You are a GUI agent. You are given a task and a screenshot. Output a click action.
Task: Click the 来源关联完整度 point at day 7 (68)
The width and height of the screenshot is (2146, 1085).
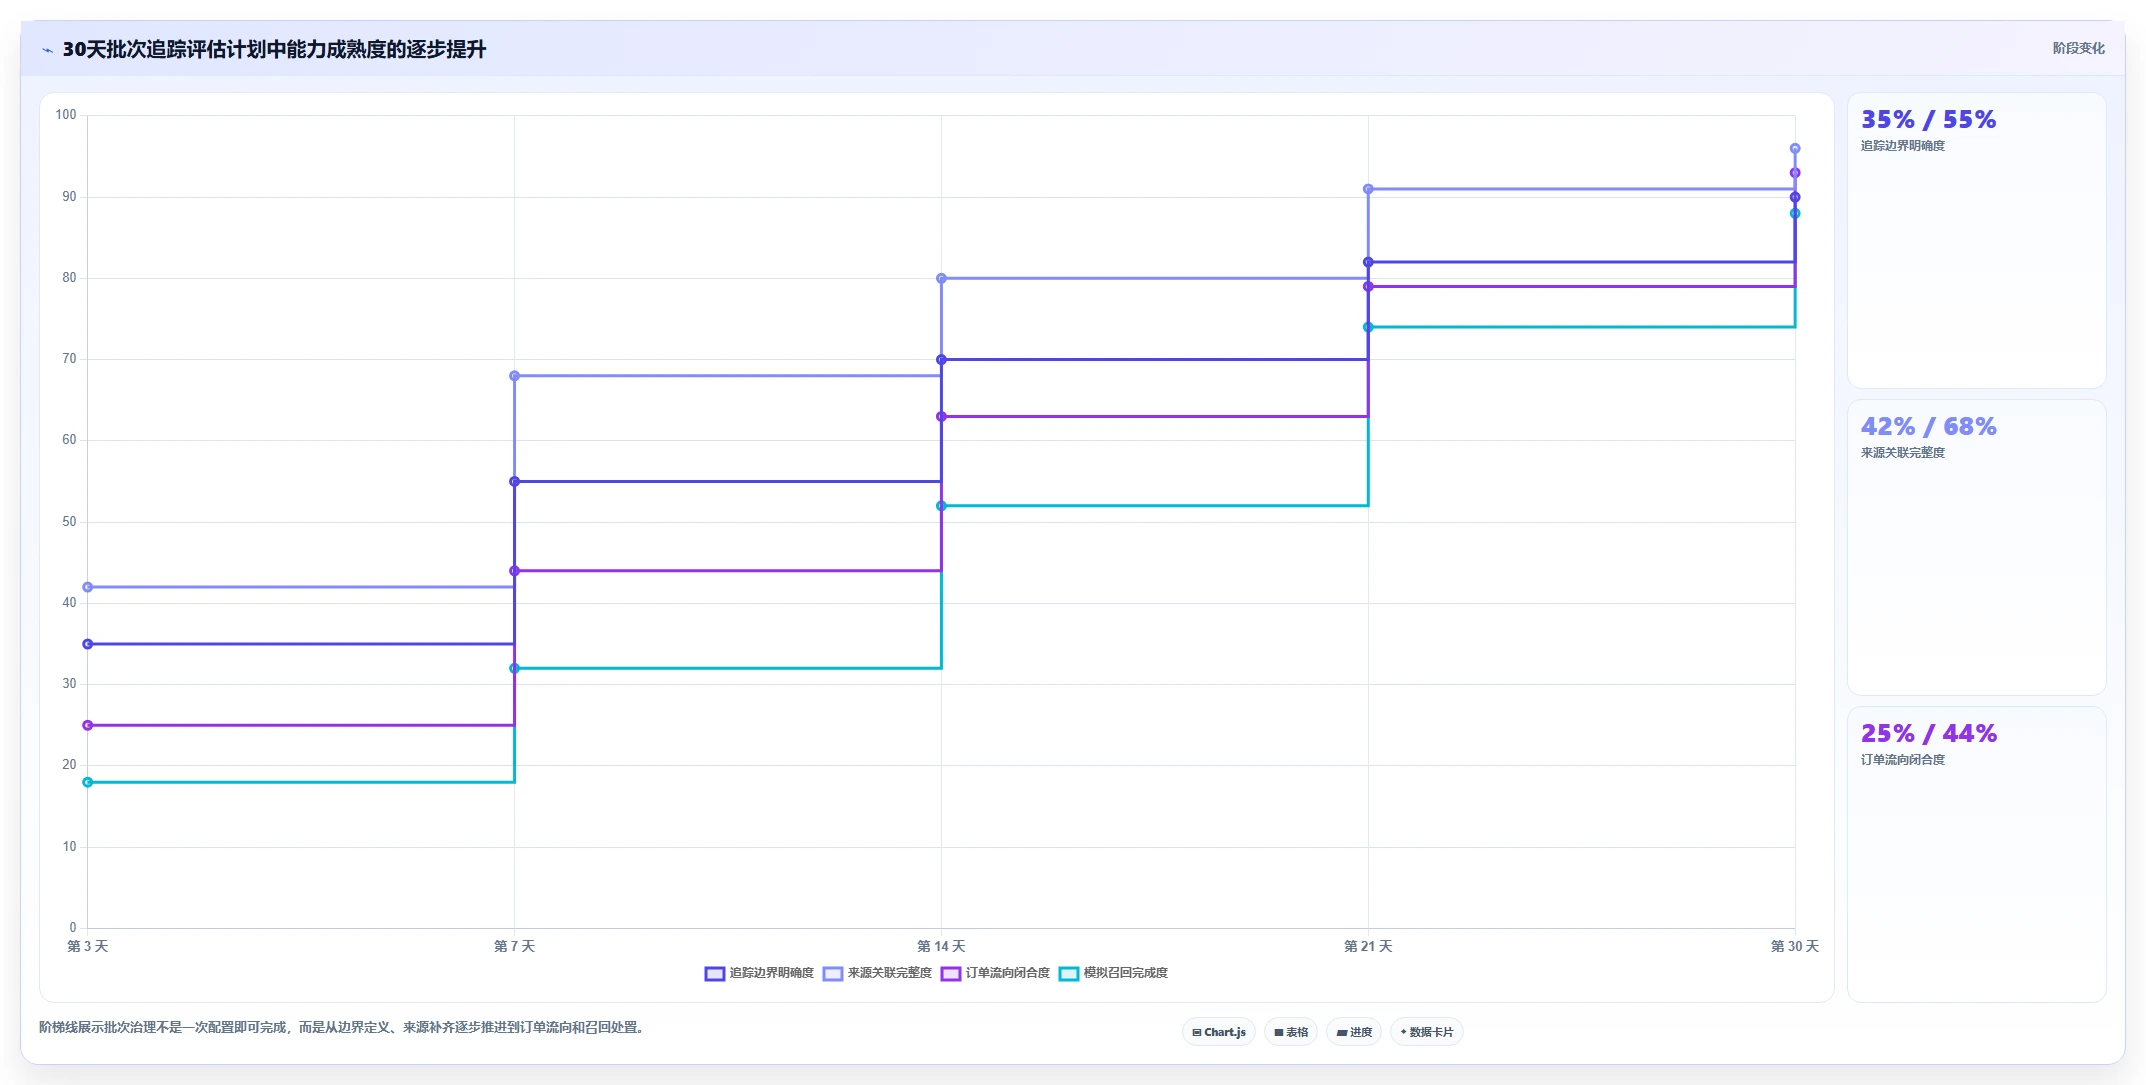pos(515,376)
